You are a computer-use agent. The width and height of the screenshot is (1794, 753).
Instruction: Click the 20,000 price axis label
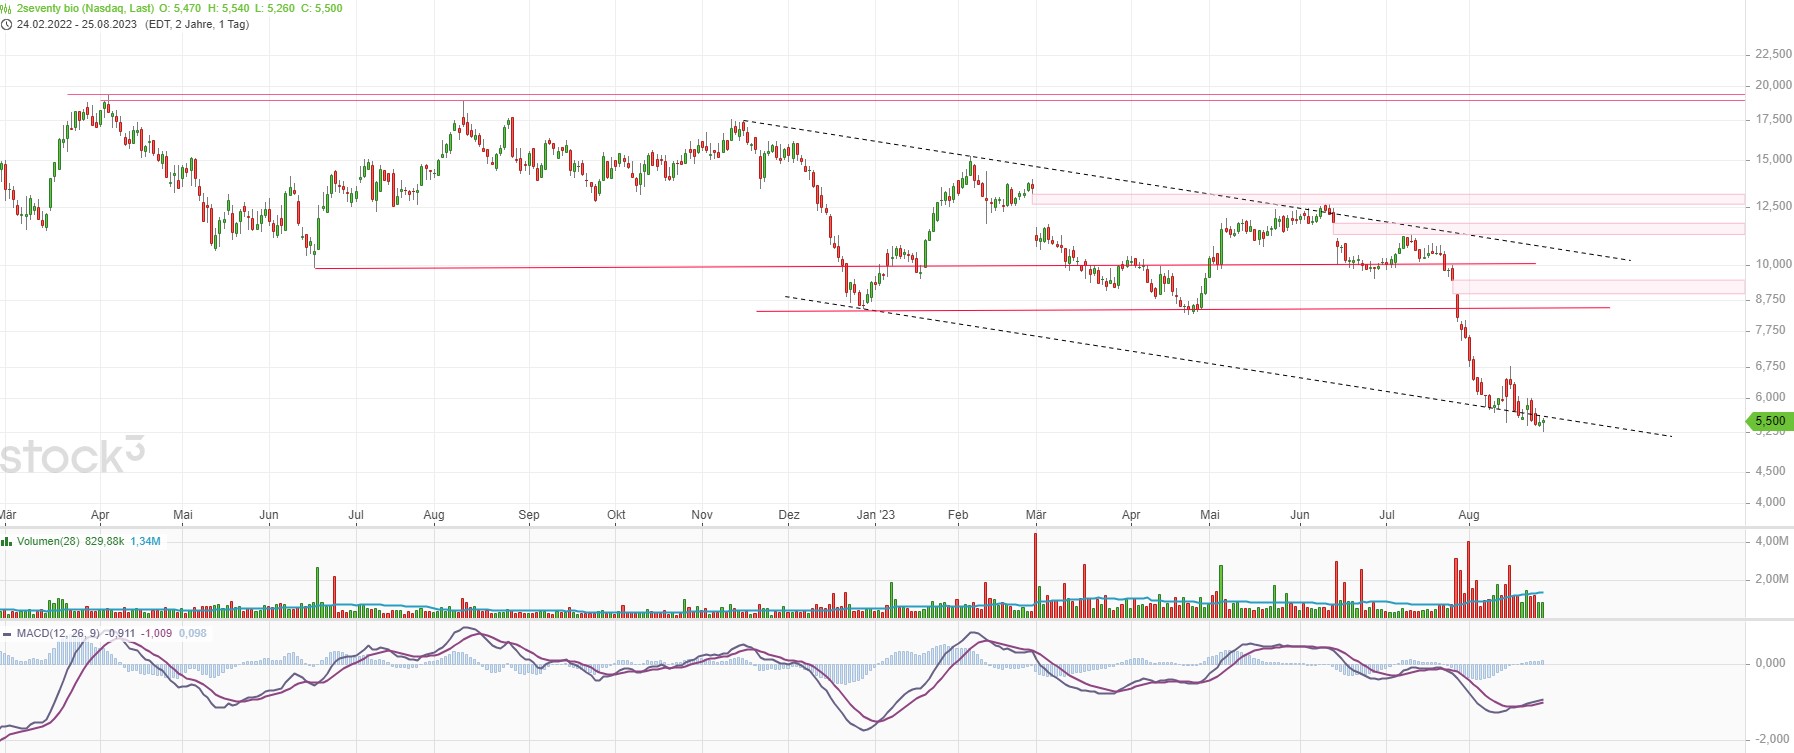tap(1773, 85)
